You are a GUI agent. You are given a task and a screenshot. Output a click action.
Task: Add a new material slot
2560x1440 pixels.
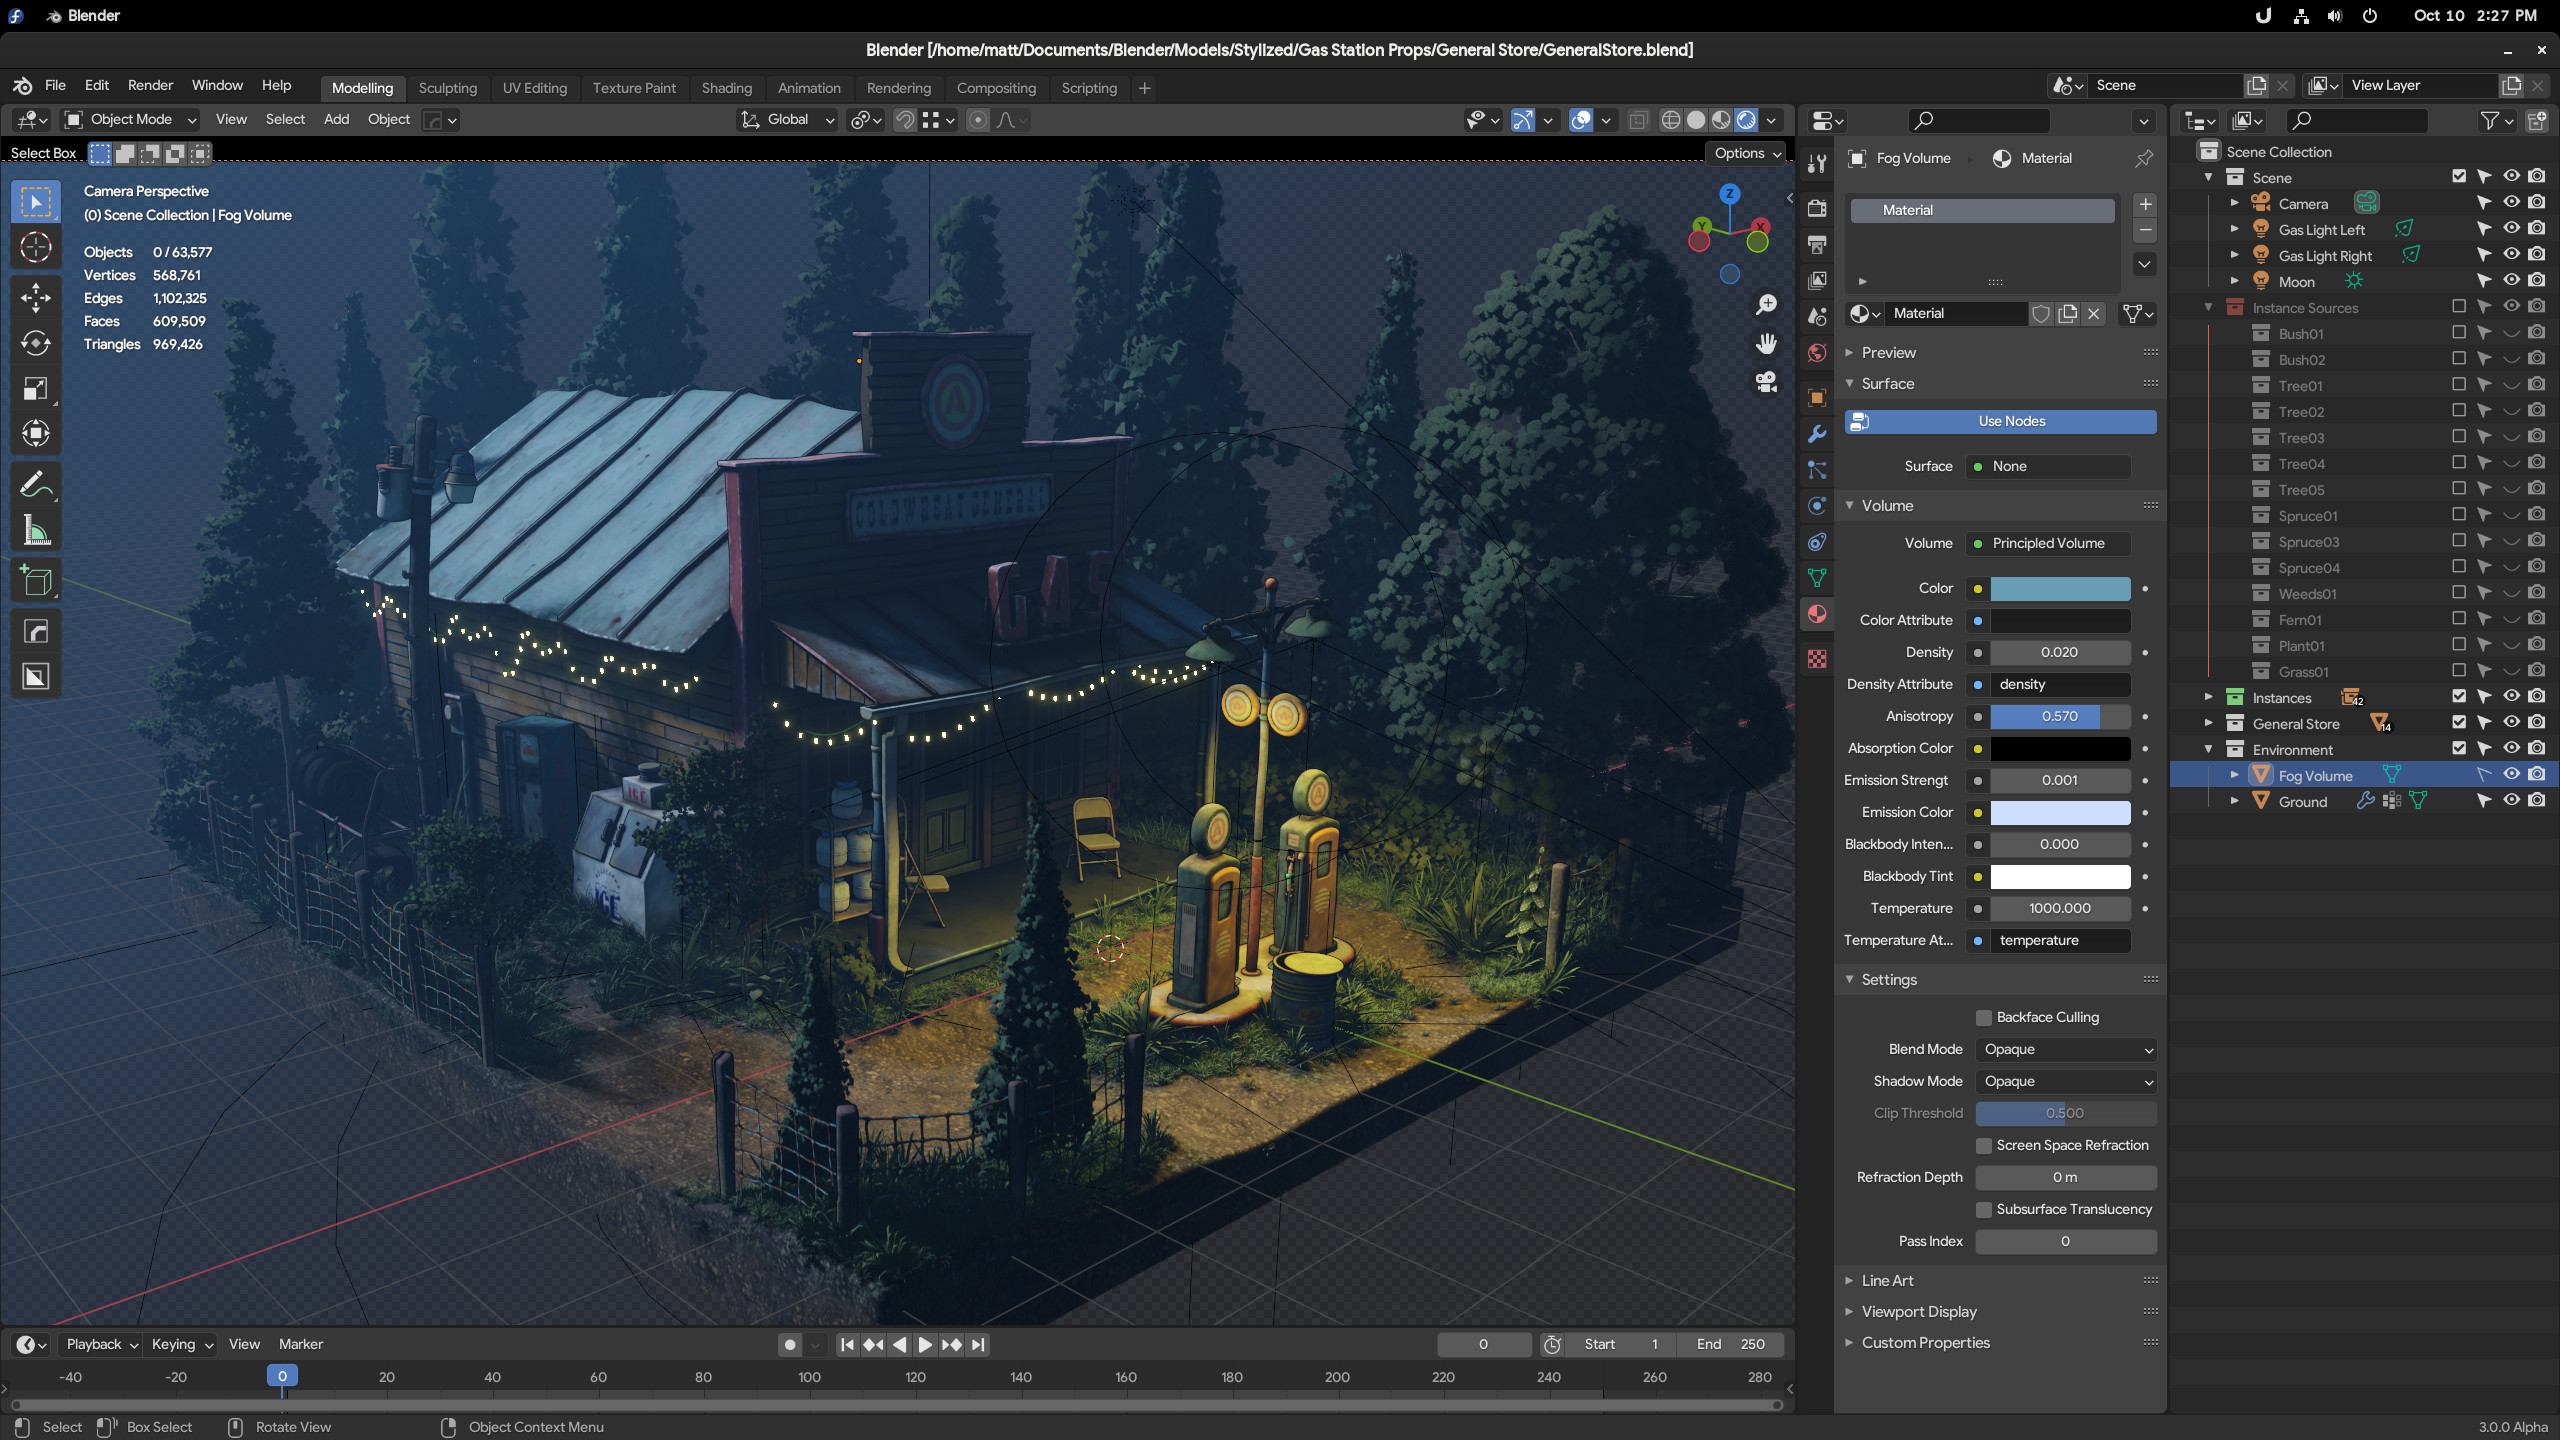pyautogui.click(x=2145, y=204)
